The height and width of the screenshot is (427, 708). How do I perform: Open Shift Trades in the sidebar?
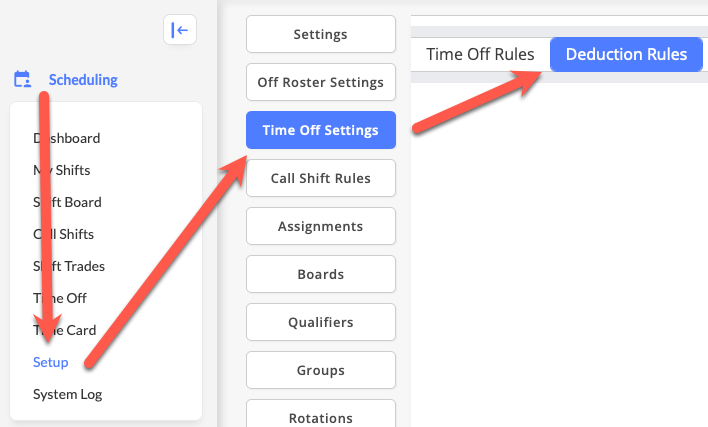(x=69, y=266)
